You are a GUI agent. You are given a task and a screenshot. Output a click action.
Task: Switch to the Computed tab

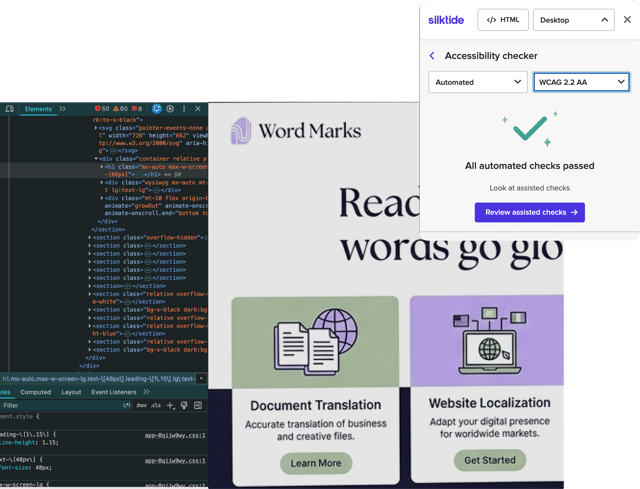coord(36,392)
